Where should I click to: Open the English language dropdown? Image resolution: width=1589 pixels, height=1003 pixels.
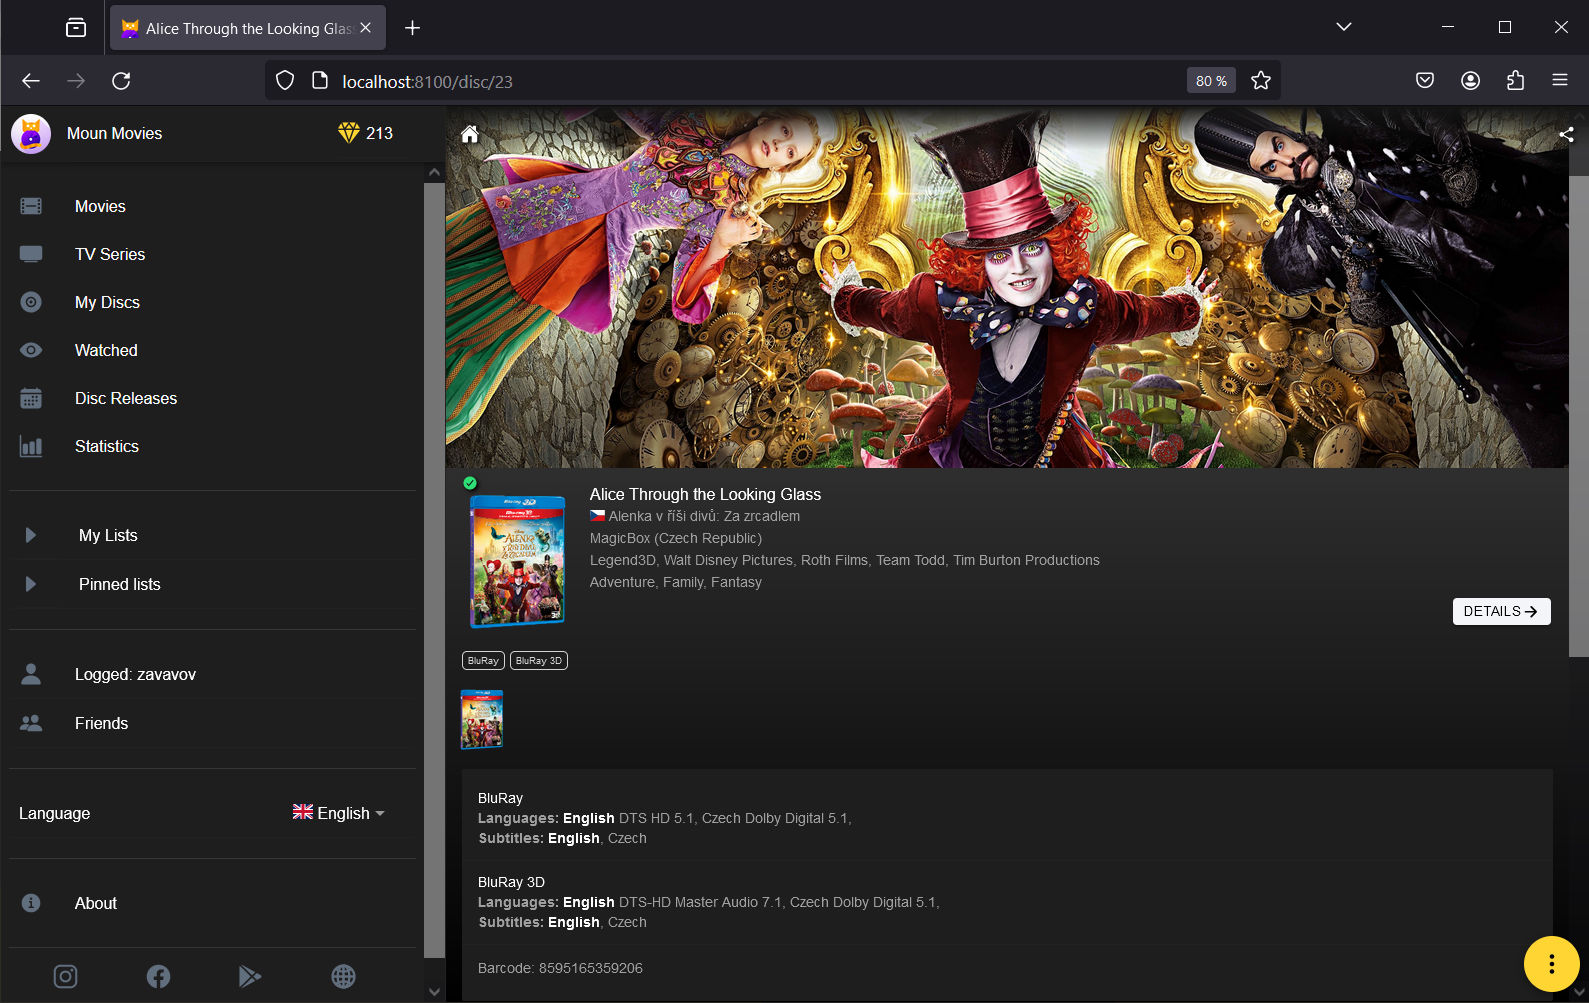338,813
